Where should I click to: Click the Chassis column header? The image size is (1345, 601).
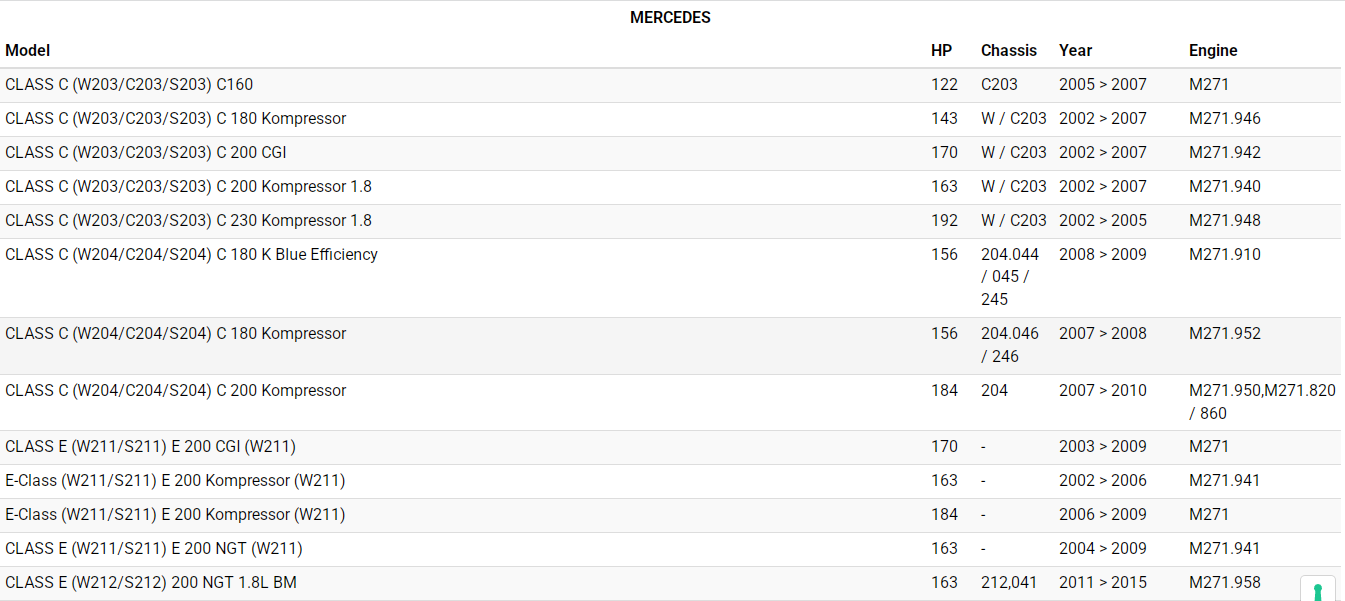(1008, 50)
